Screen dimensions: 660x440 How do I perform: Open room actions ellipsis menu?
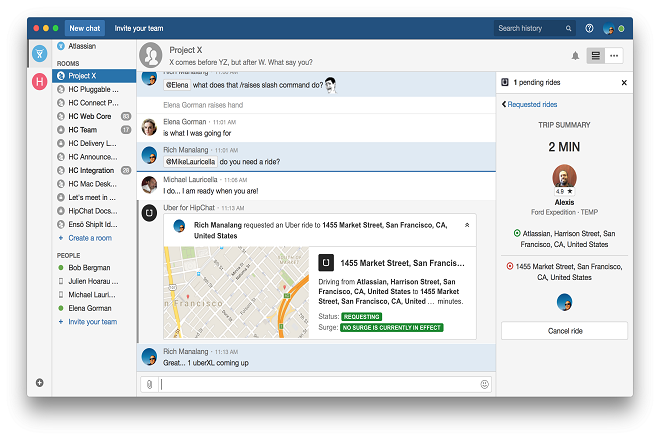coord(614,56)
